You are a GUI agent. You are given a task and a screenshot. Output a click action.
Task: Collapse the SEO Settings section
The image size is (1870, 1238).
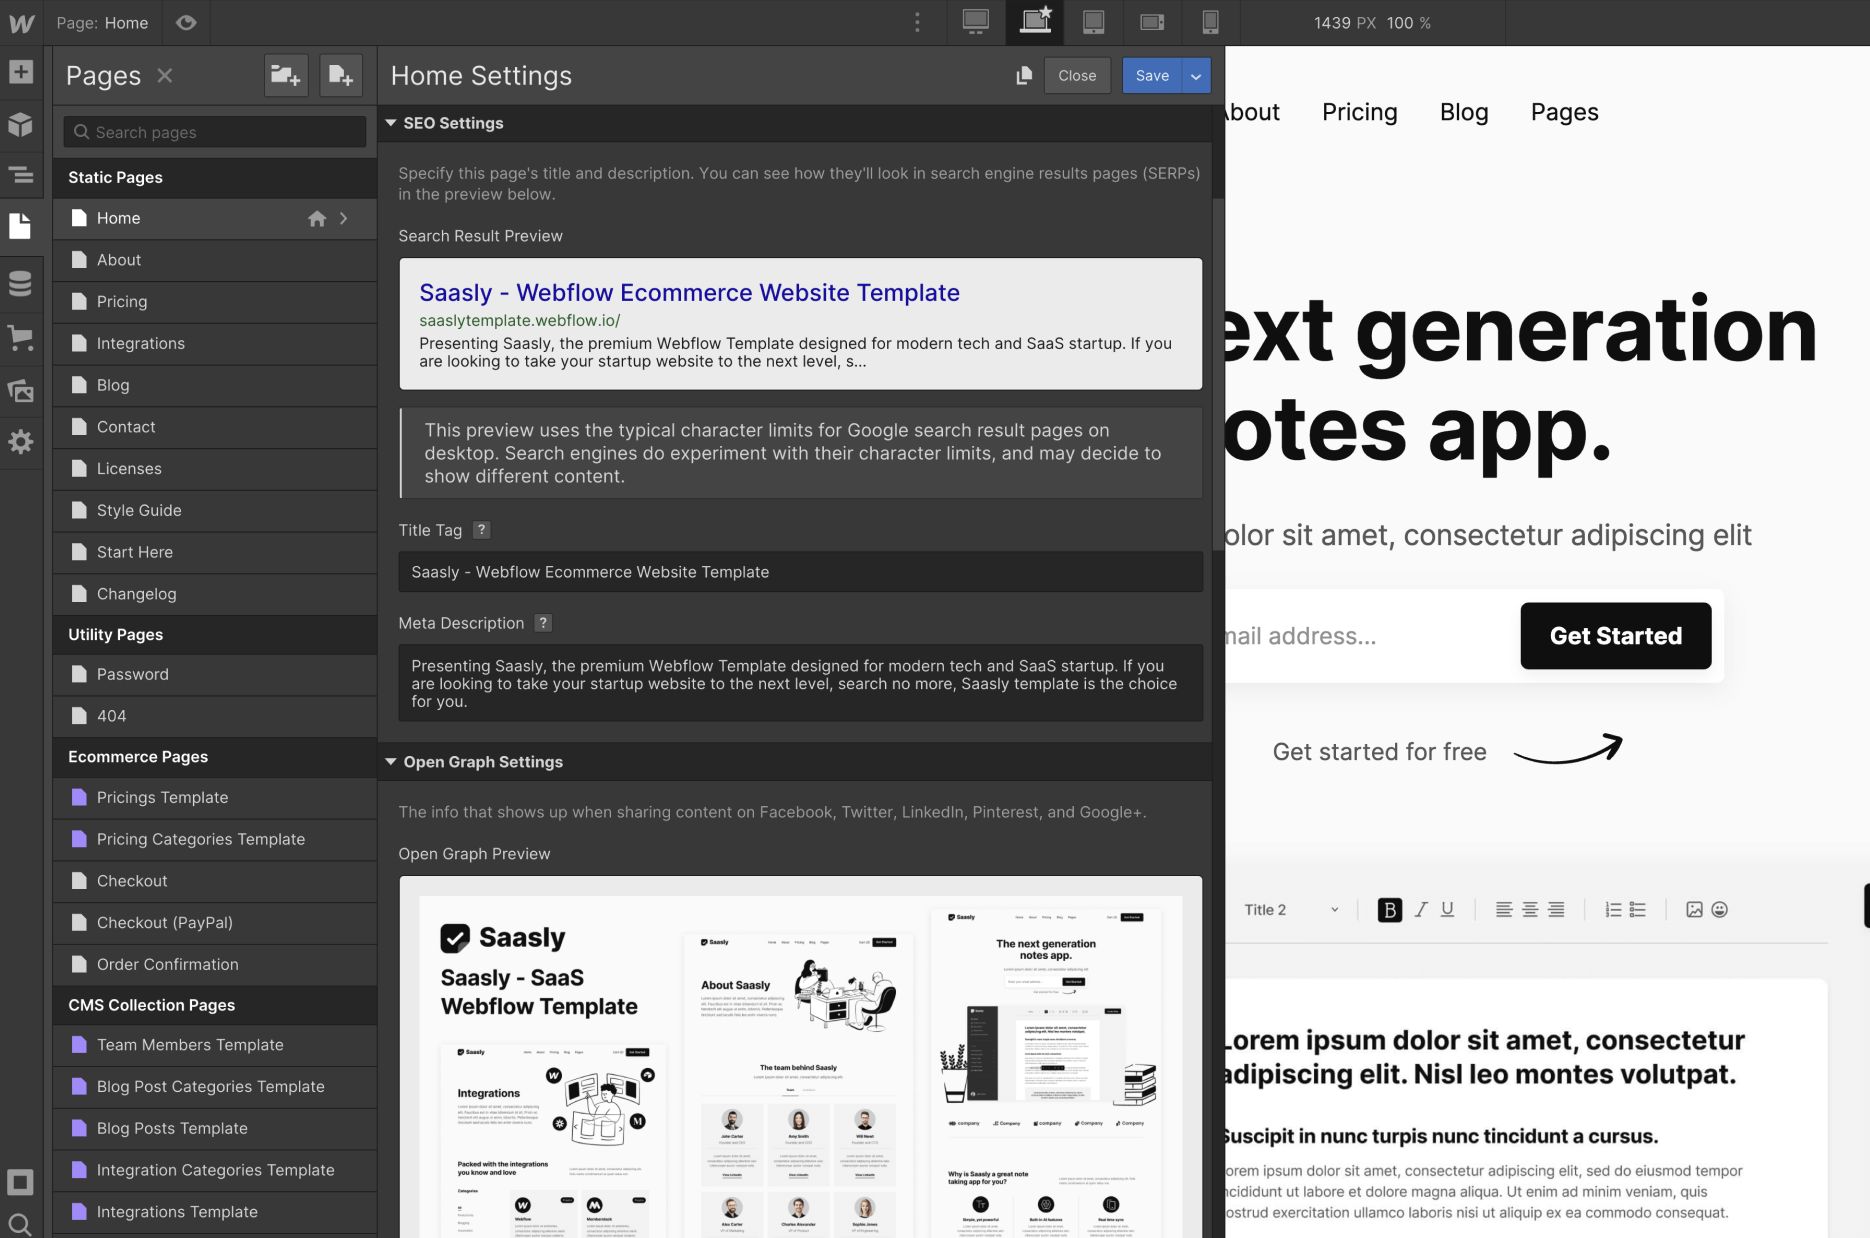pyautogui.click(x=391, y=123)
